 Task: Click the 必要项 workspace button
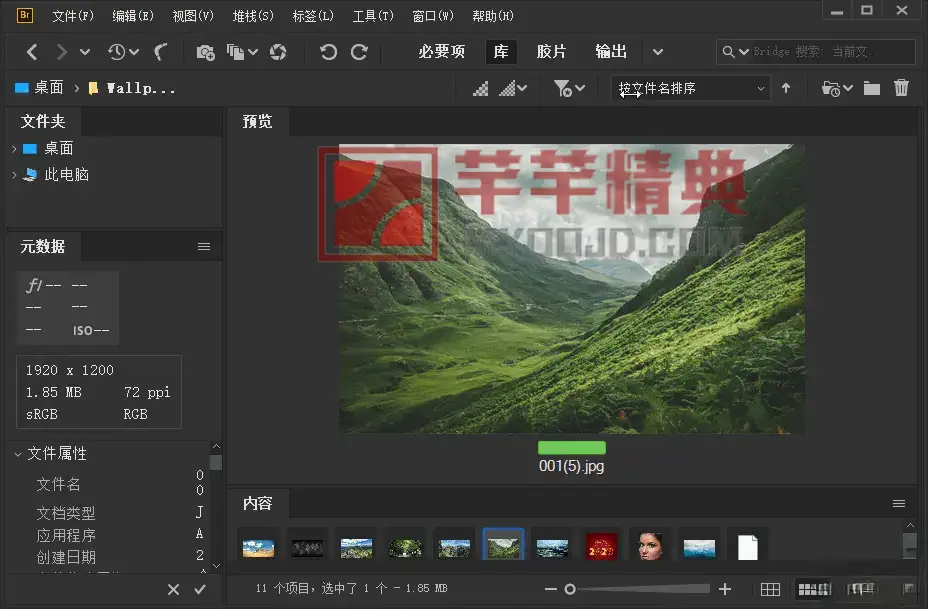[440, 51]
